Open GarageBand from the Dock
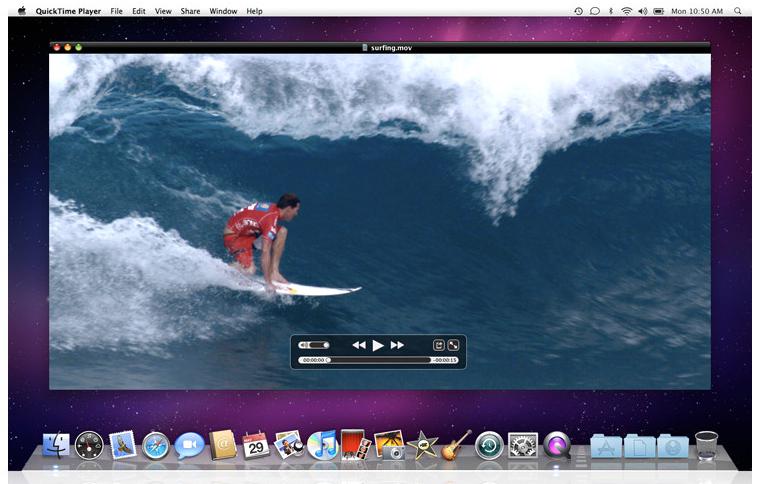The image size is (761, 484). point(456,445)
